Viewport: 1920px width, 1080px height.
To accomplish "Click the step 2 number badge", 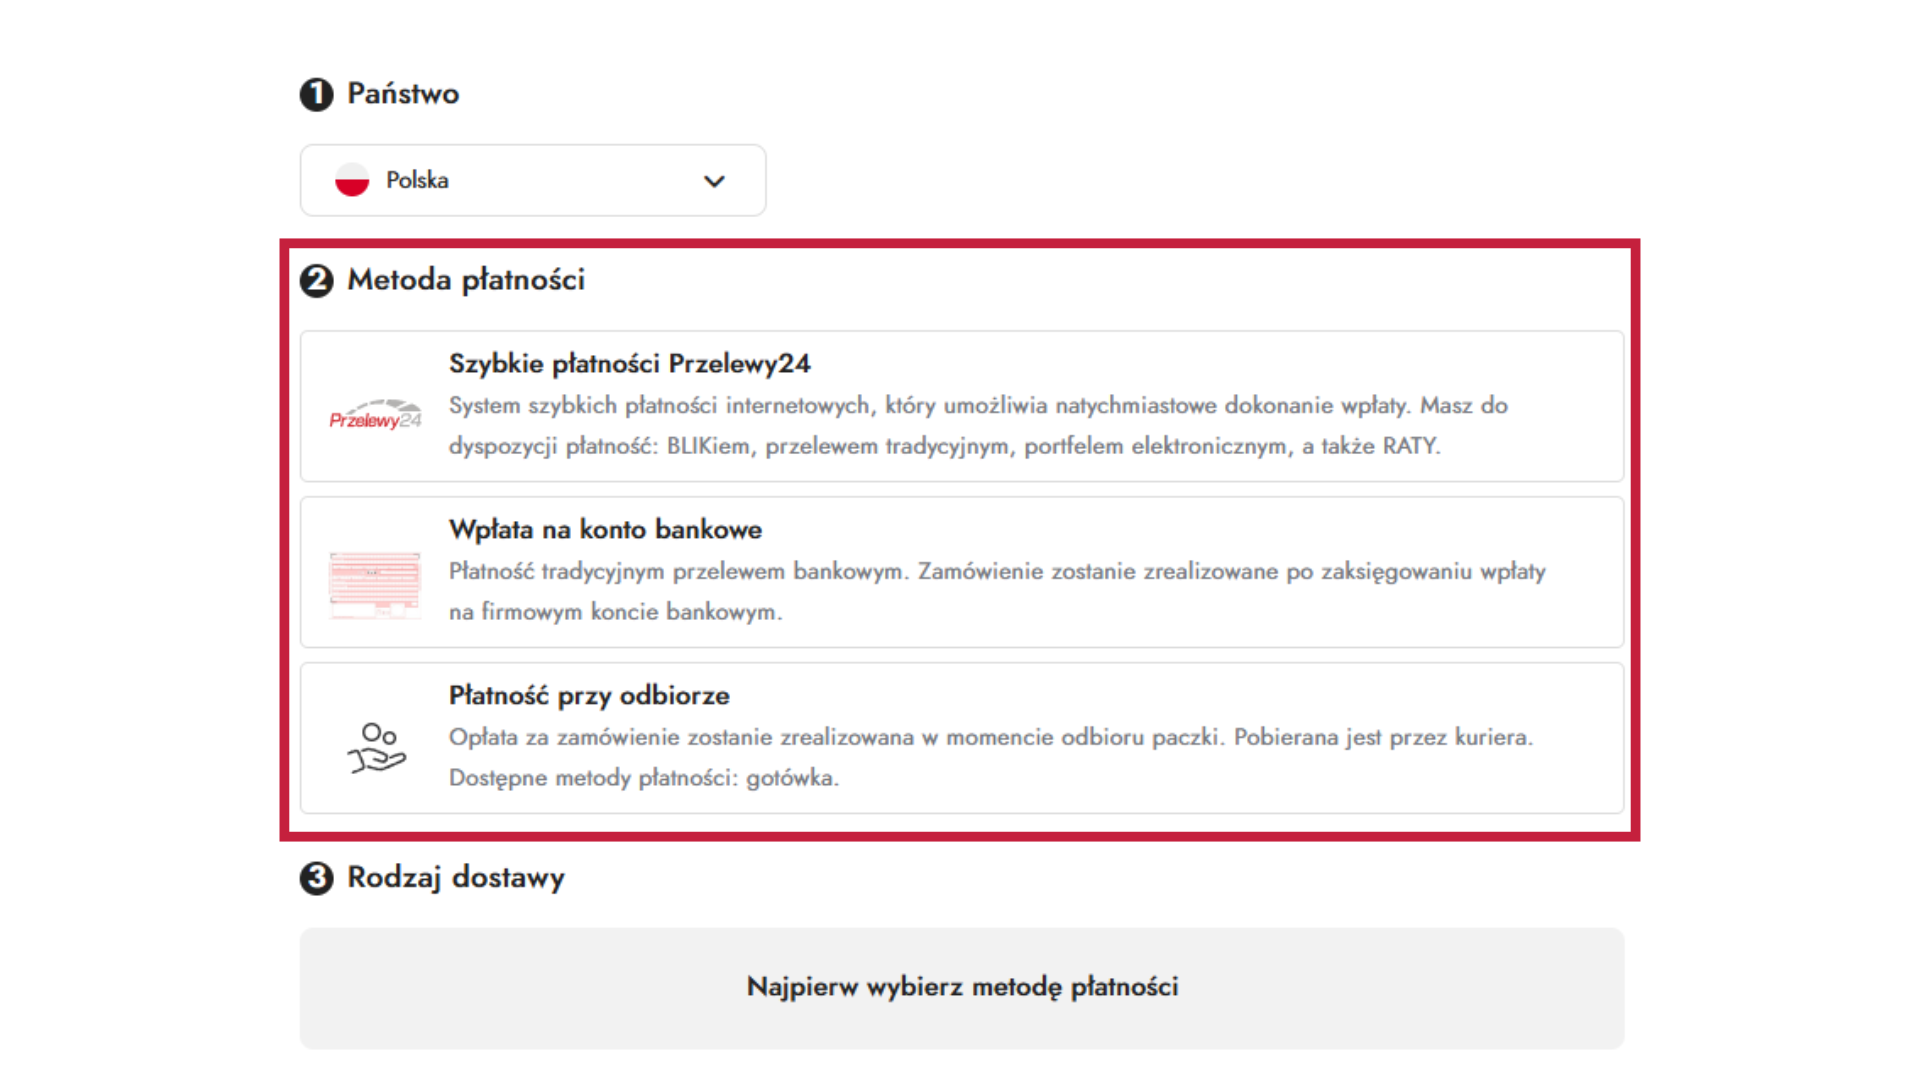I will (x=317, y=281).
